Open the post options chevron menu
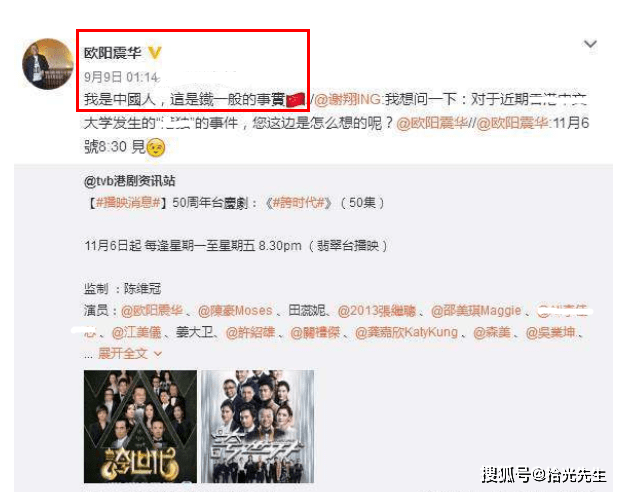 pos(591,44)
